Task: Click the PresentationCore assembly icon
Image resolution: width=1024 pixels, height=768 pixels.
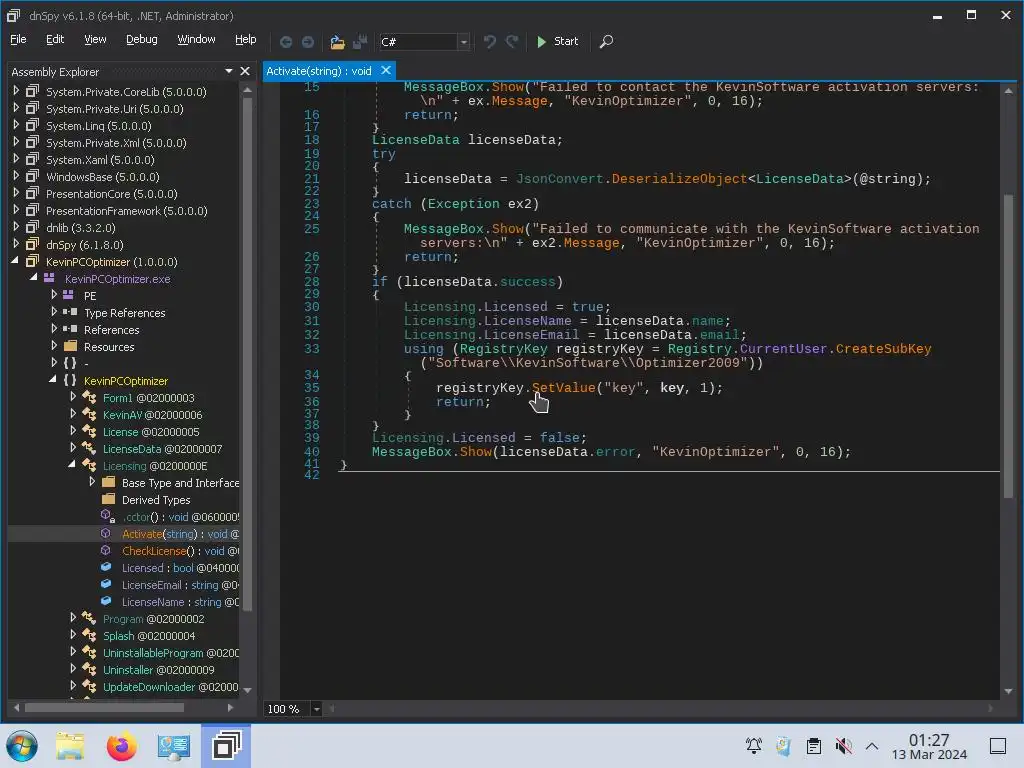Action: click(x=32, y=193)
